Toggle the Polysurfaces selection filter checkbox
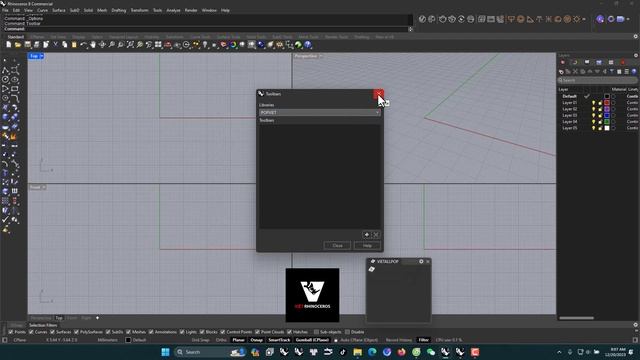640x360 pixels. [x=76, y=332]
